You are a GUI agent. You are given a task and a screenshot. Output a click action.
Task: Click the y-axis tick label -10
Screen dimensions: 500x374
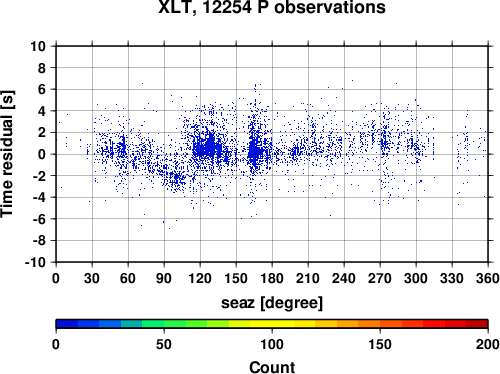pos(35,262)
